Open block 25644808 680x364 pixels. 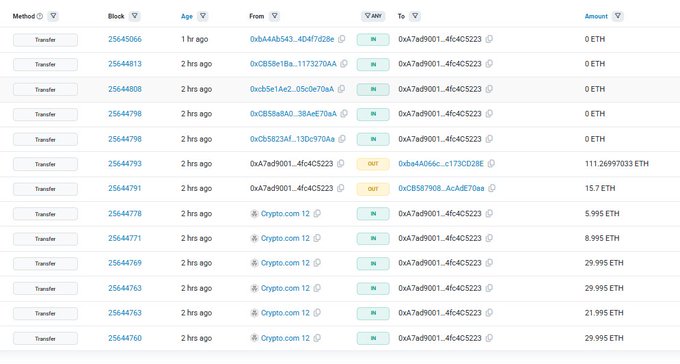[125, 89]
